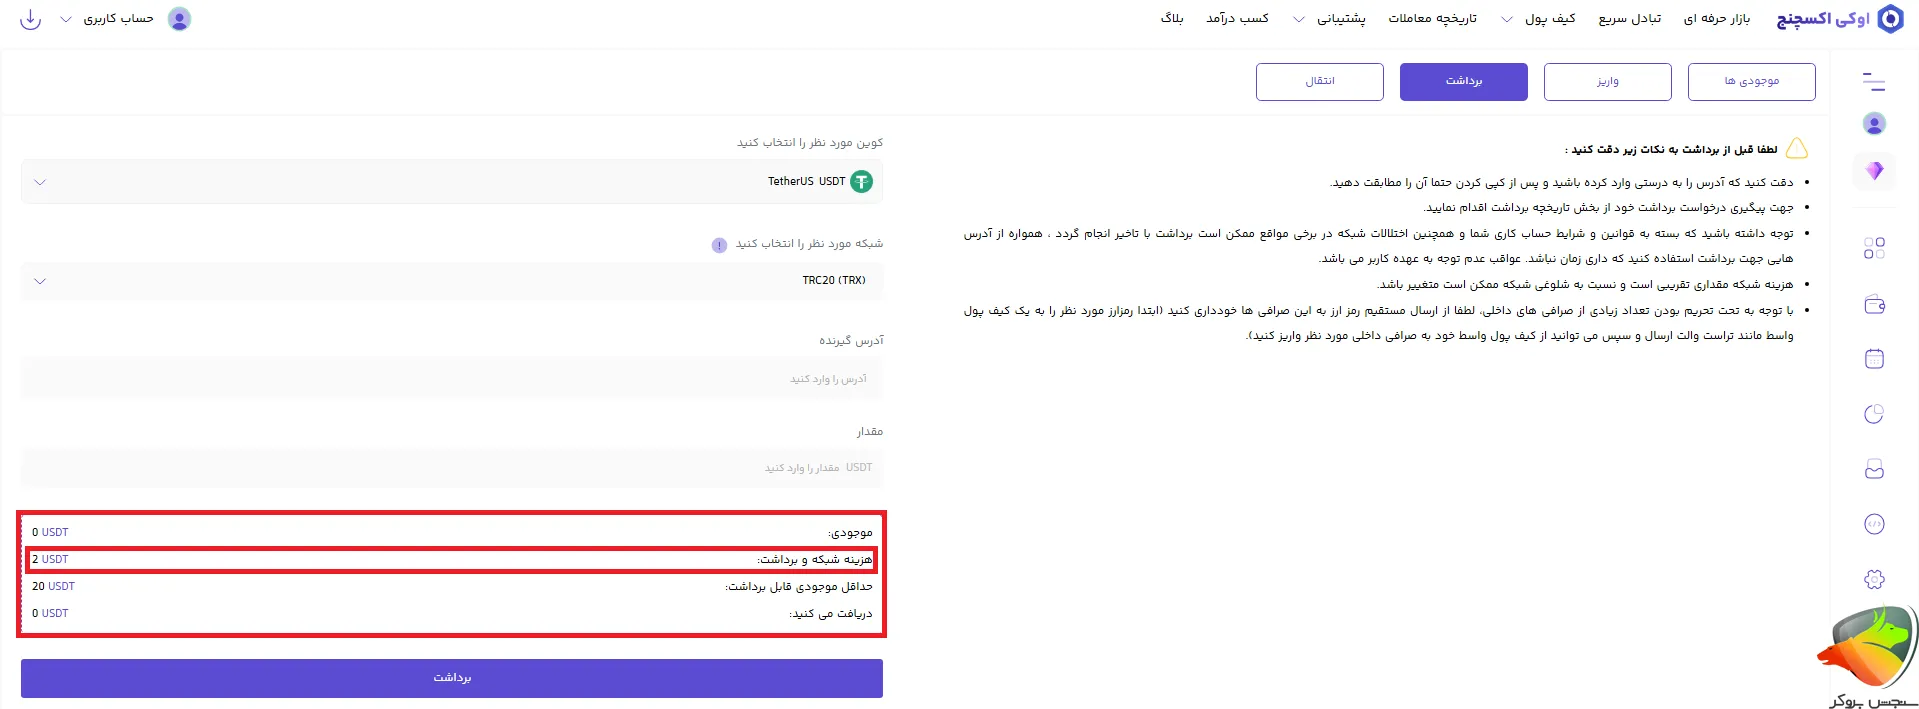This screenshot has height=709, width=1919.
Task: Open the wallet icon in sidebar
Action: click(1874, 305)
